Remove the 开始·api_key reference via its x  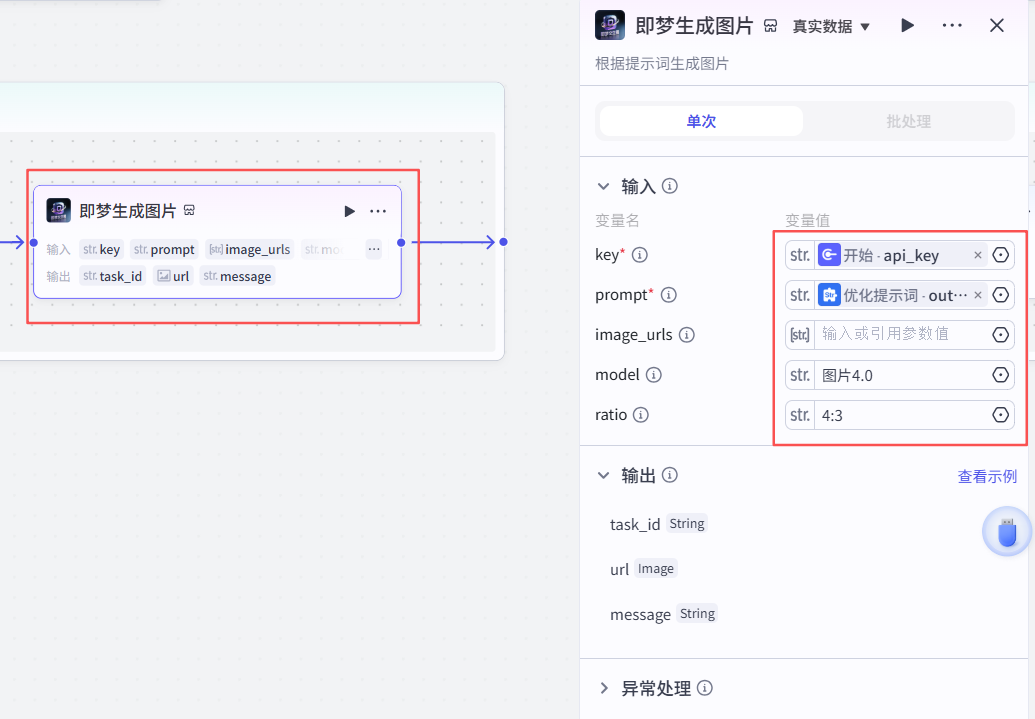click(x=977, y=255)
